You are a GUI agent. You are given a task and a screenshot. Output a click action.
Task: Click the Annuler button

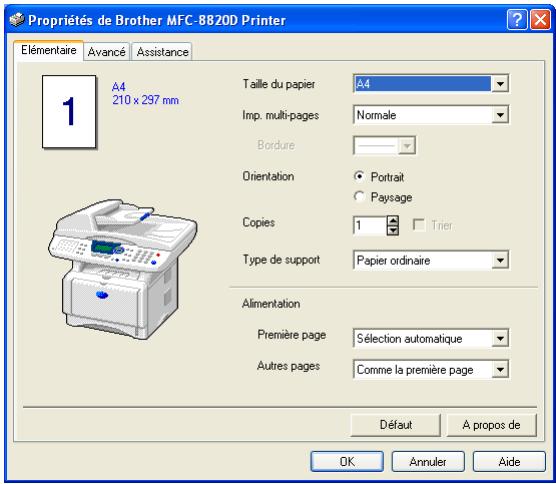pos(428,461)
